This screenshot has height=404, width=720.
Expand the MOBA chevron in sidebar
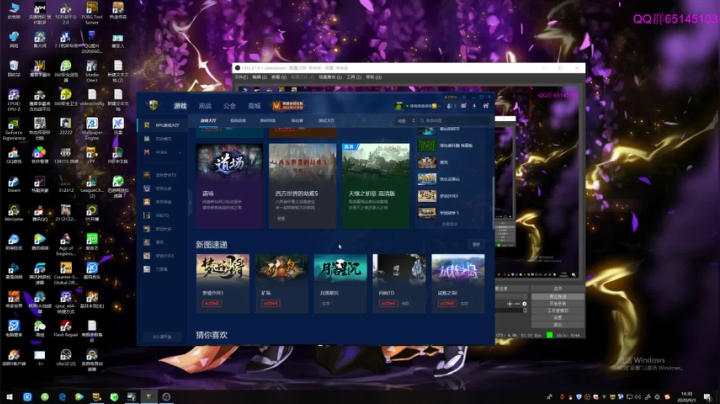pos(180,152)
